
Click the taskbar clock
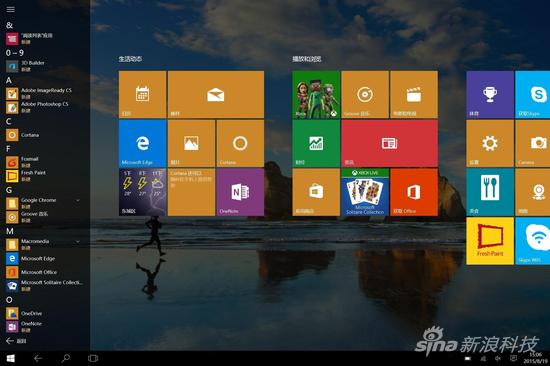[535, 358]
